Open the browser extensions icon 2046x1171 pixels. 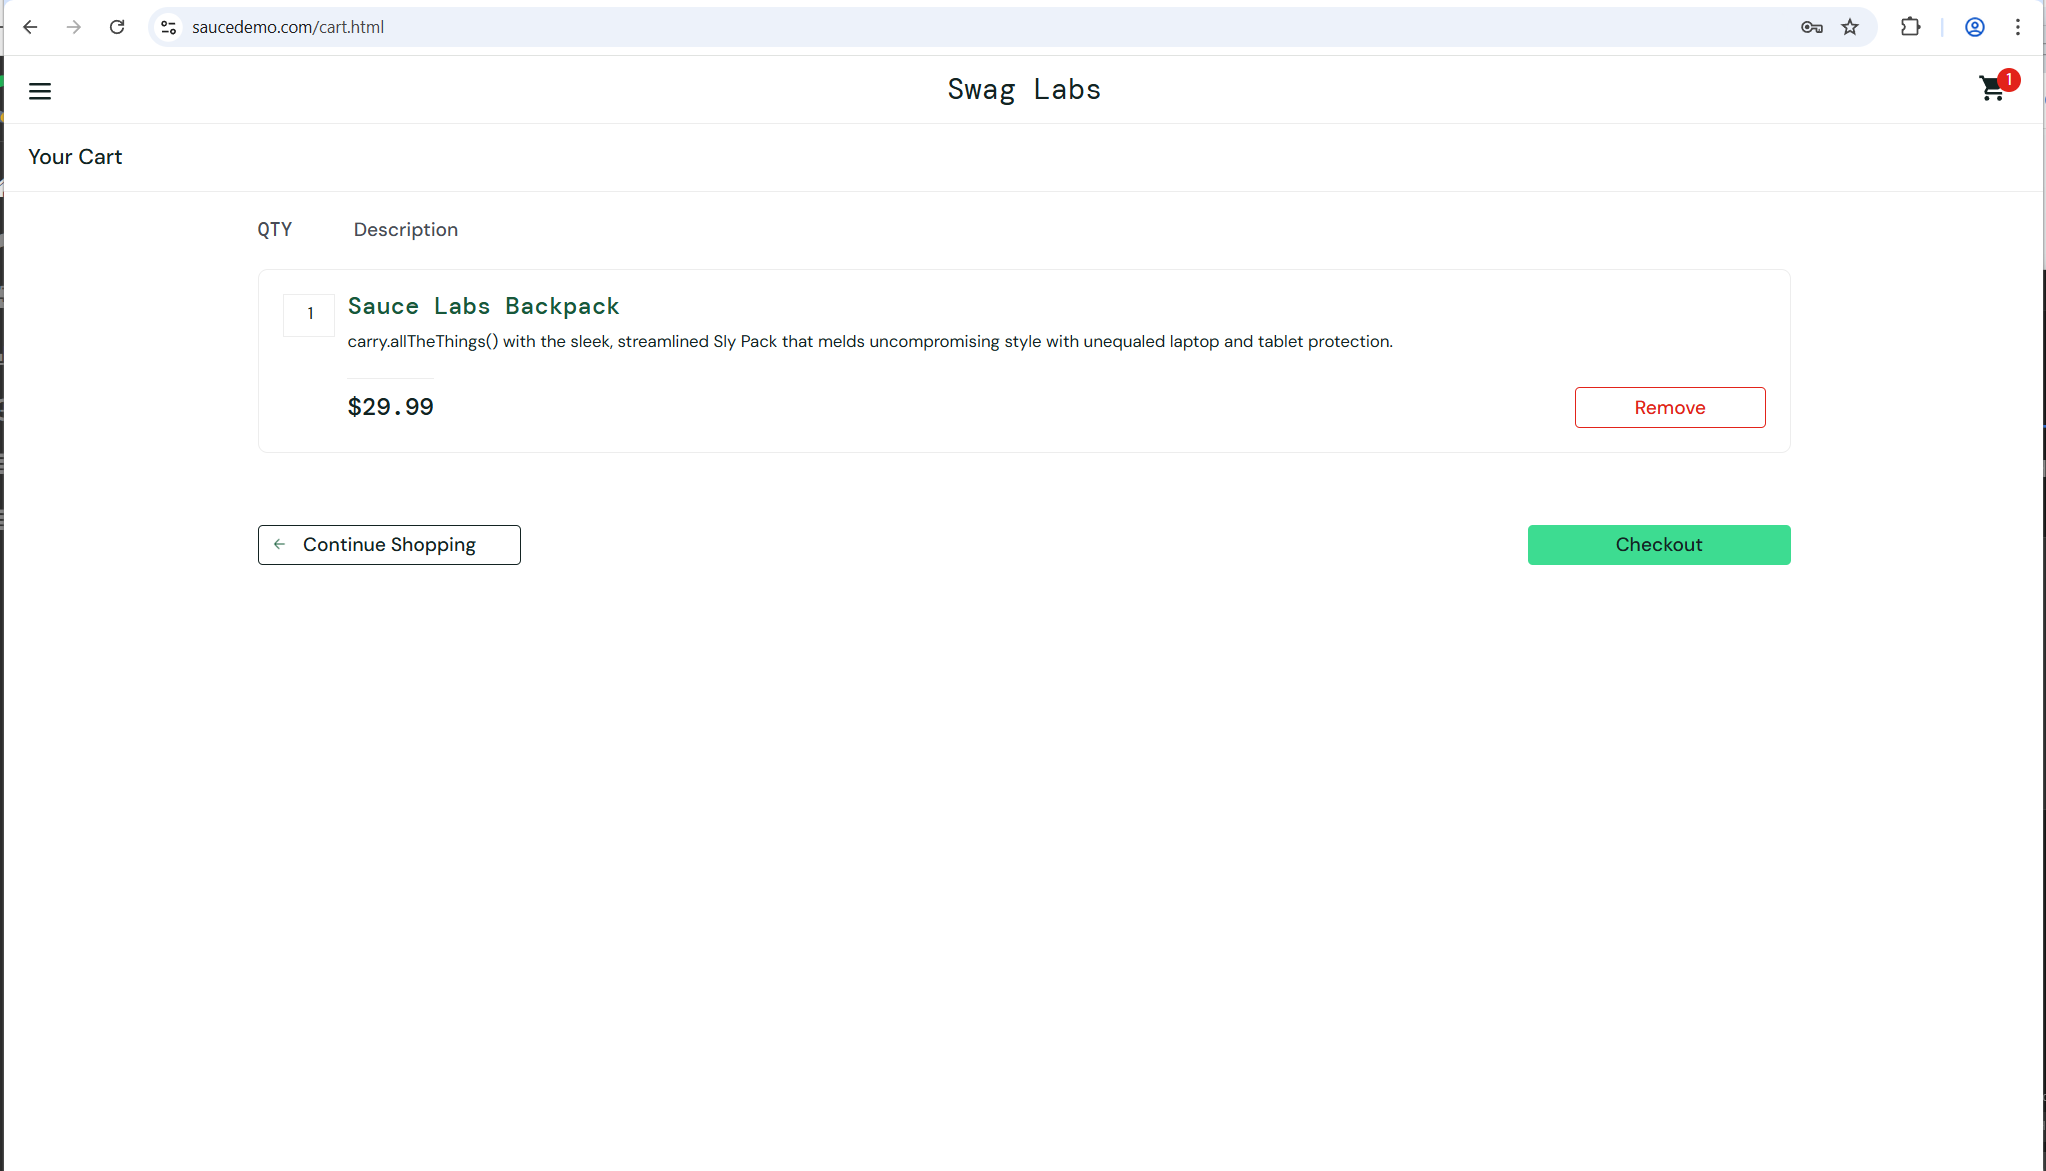[1910, 27]
